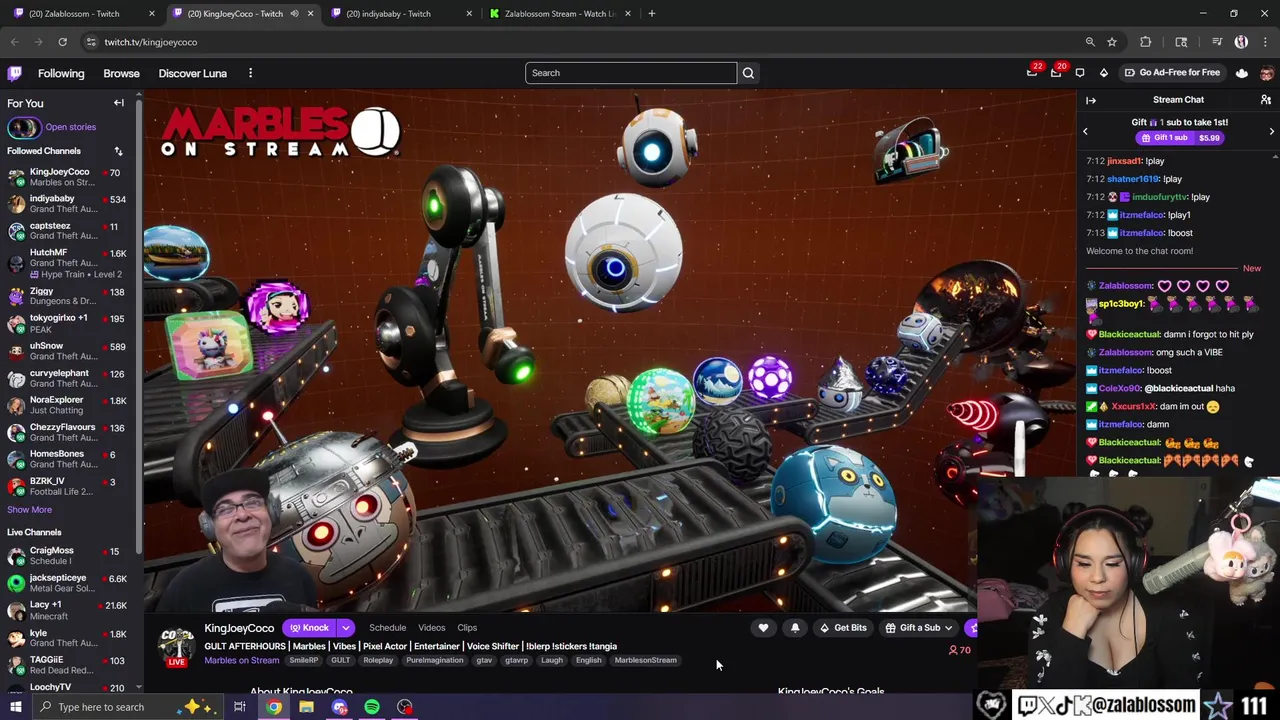The width and height of the screenshot is (1280, 720).
Task: Click Go Ad-Free for Free
Action: coord(1172,73)
